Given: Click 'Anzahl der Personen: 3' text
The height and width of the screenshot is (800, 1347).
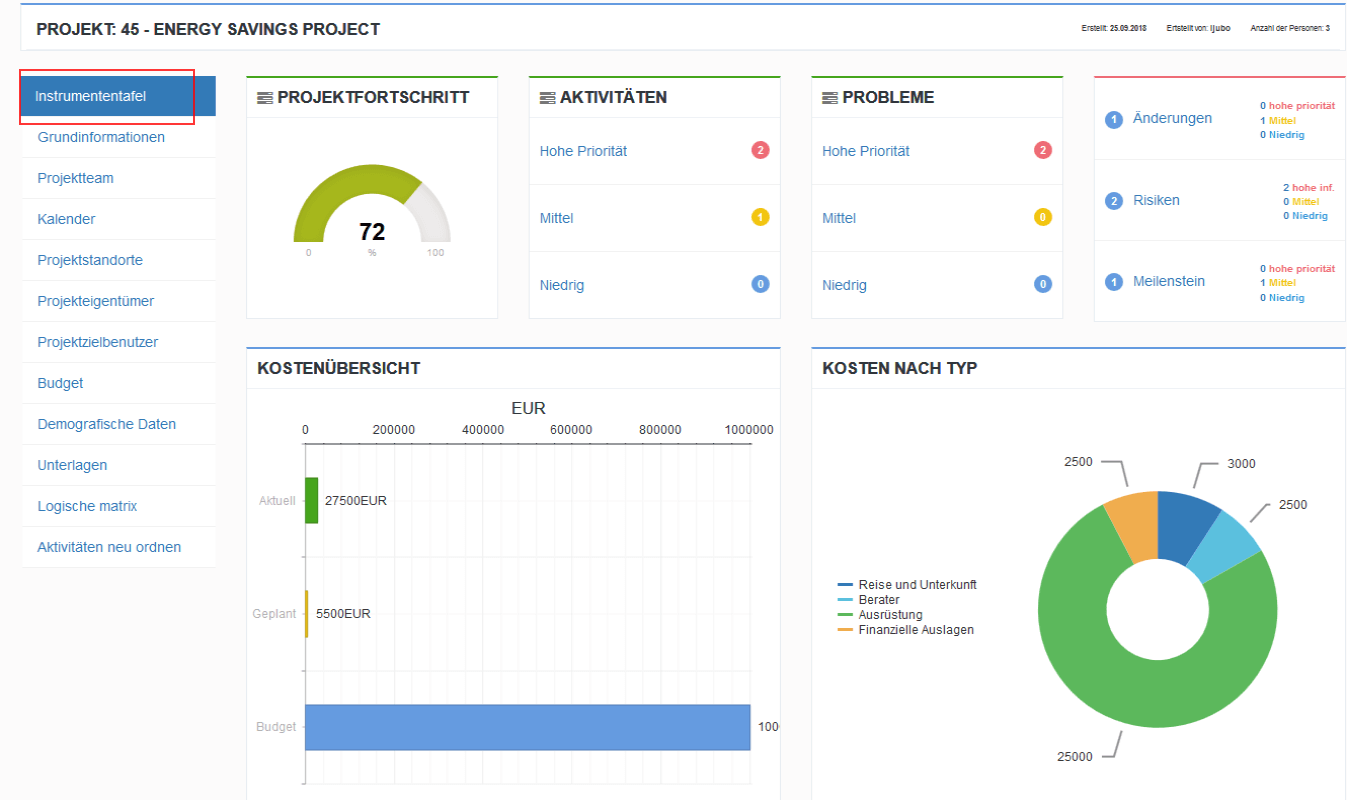Looking at the screenshot, I should [x=1290, y=28].
